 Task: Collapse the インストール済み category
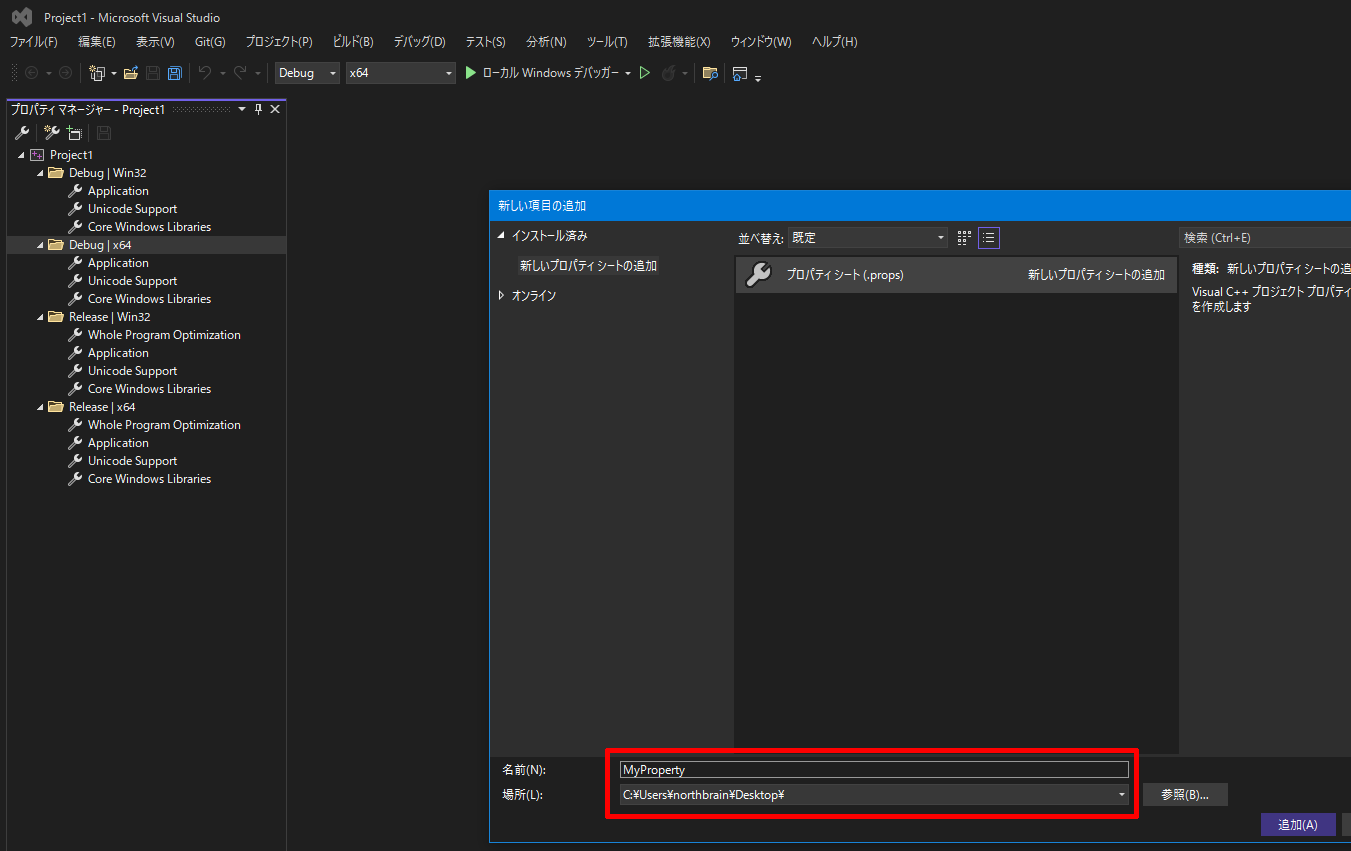coord(502,236)
